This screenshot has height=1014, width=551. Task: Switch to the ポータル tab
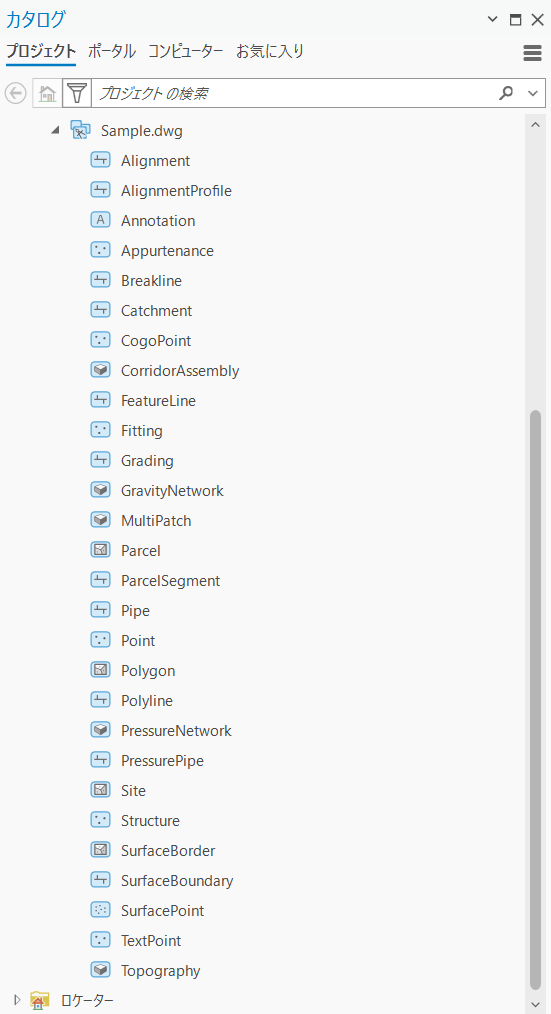tap(111, 51)
